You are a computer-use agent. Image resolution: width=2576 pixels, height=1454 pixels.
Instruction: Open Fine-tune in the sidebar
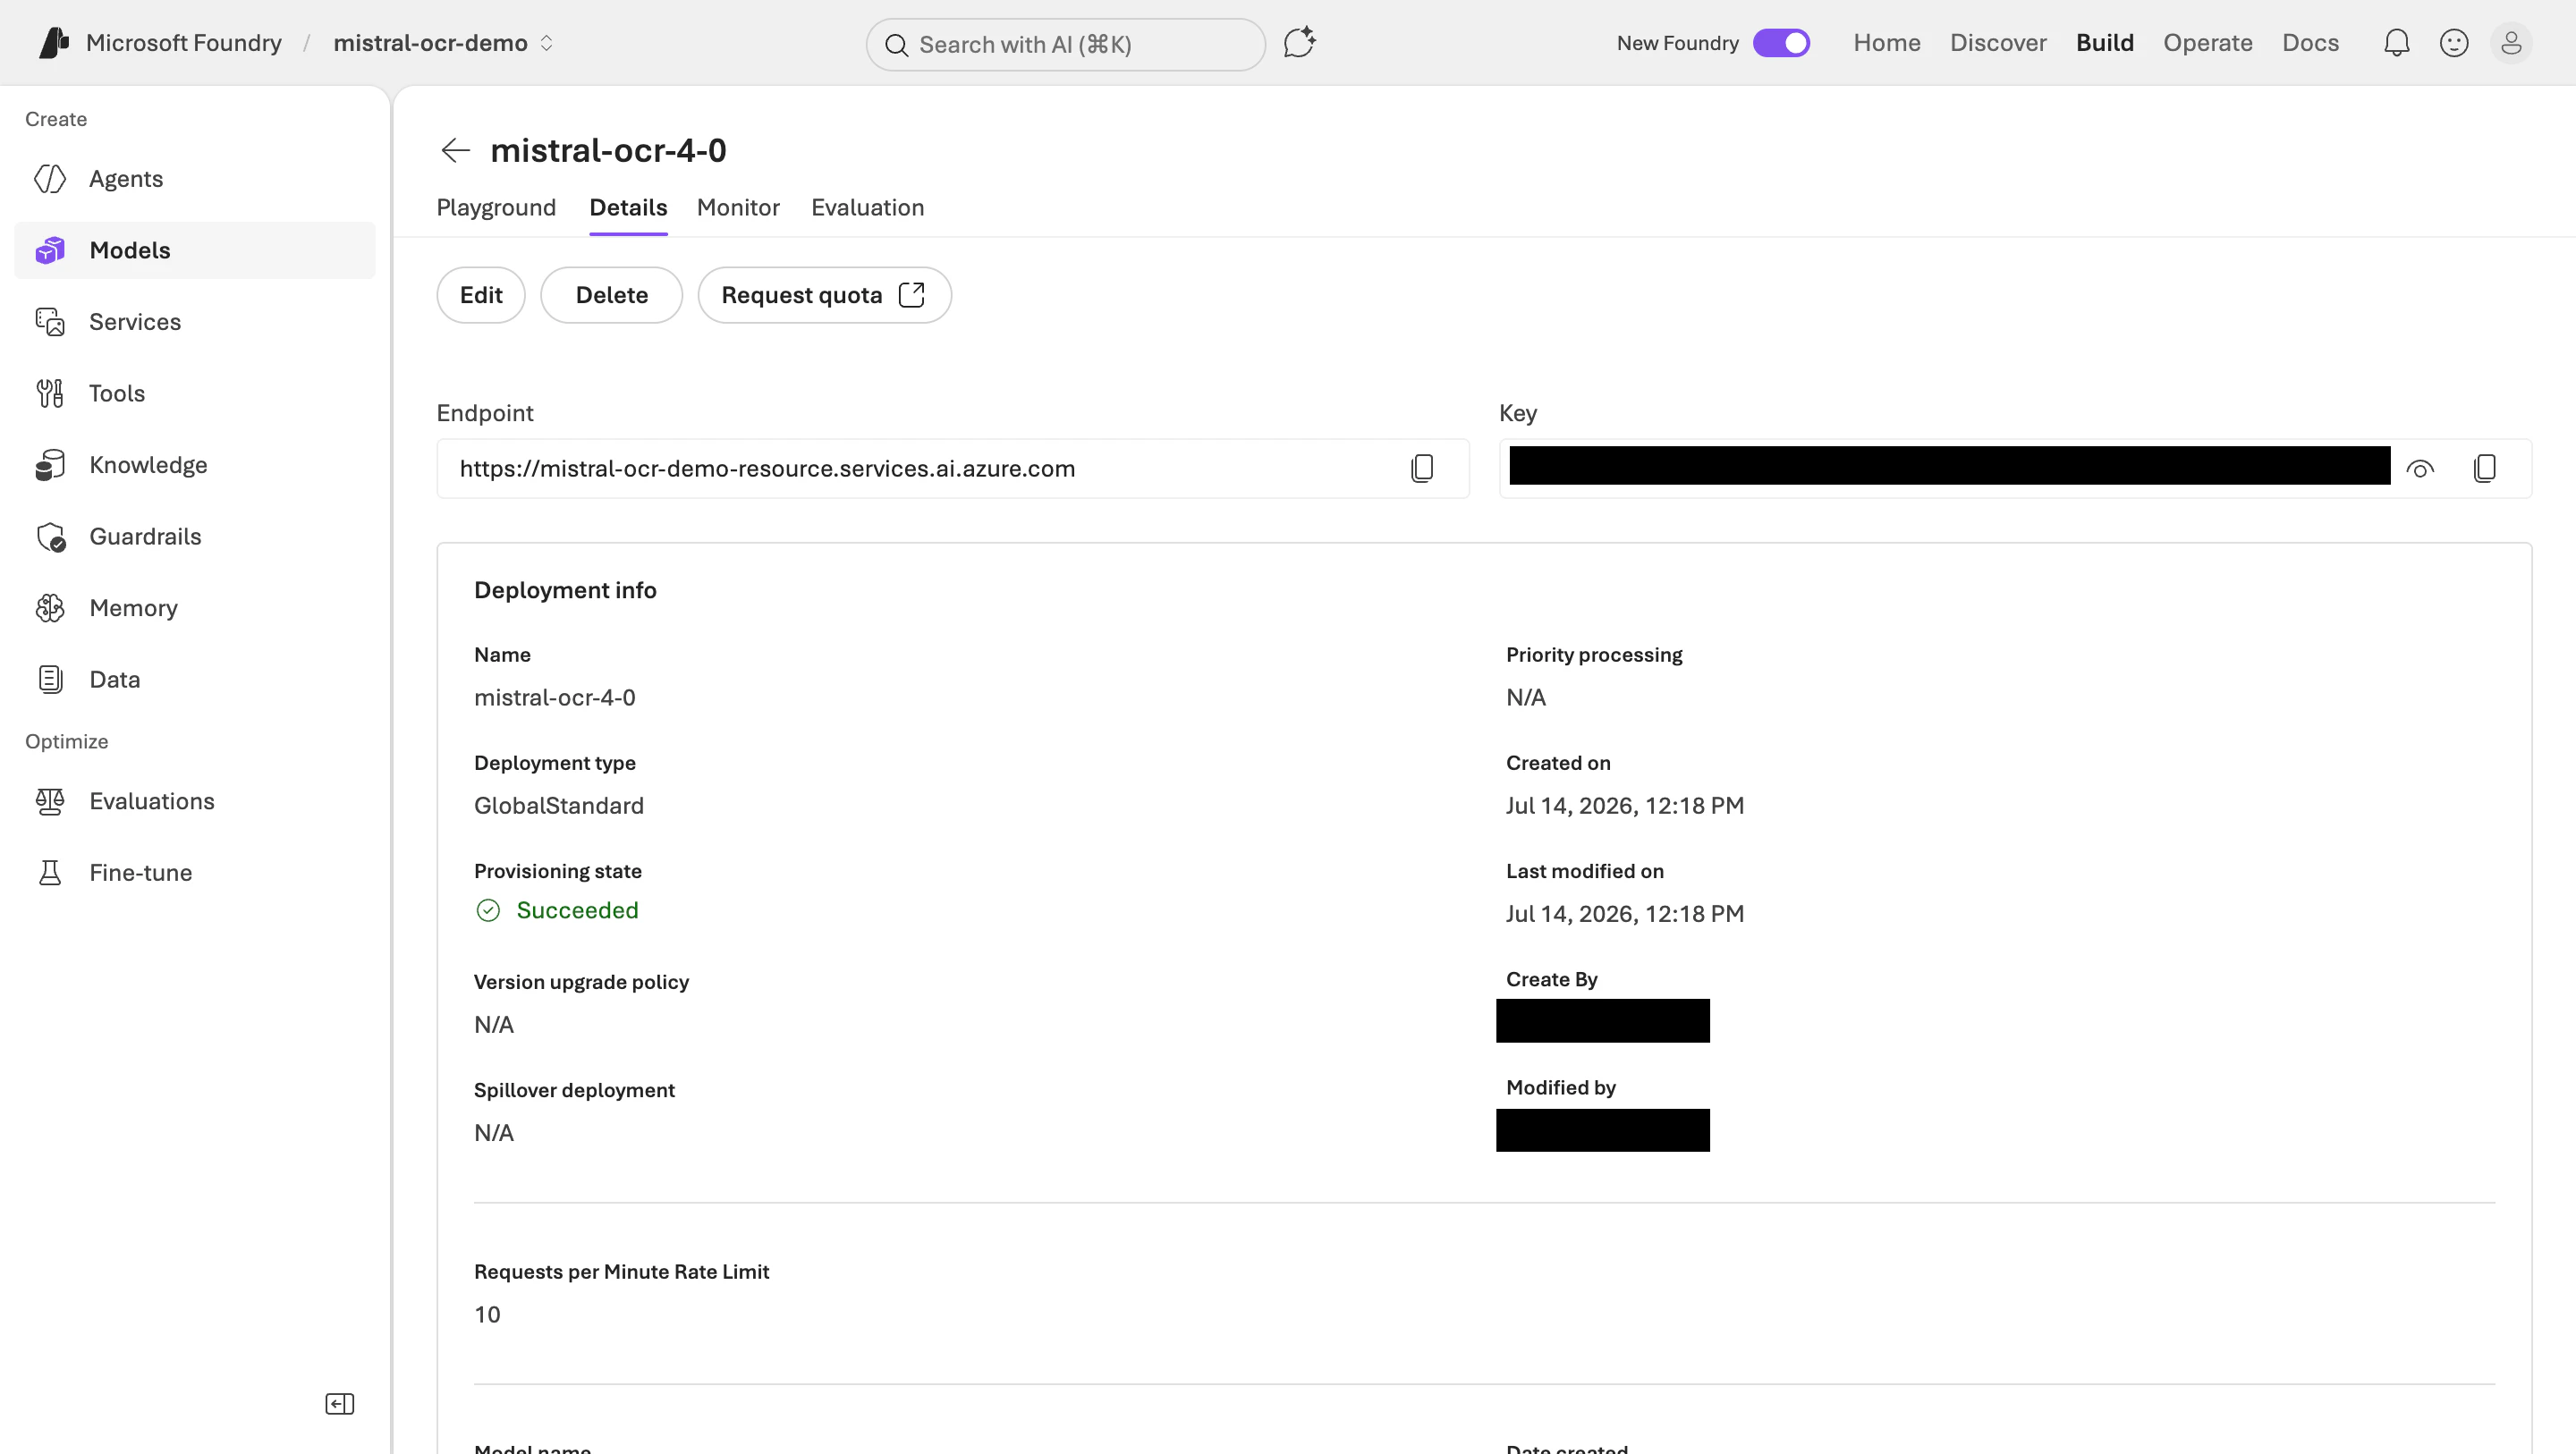click(195, 873)
